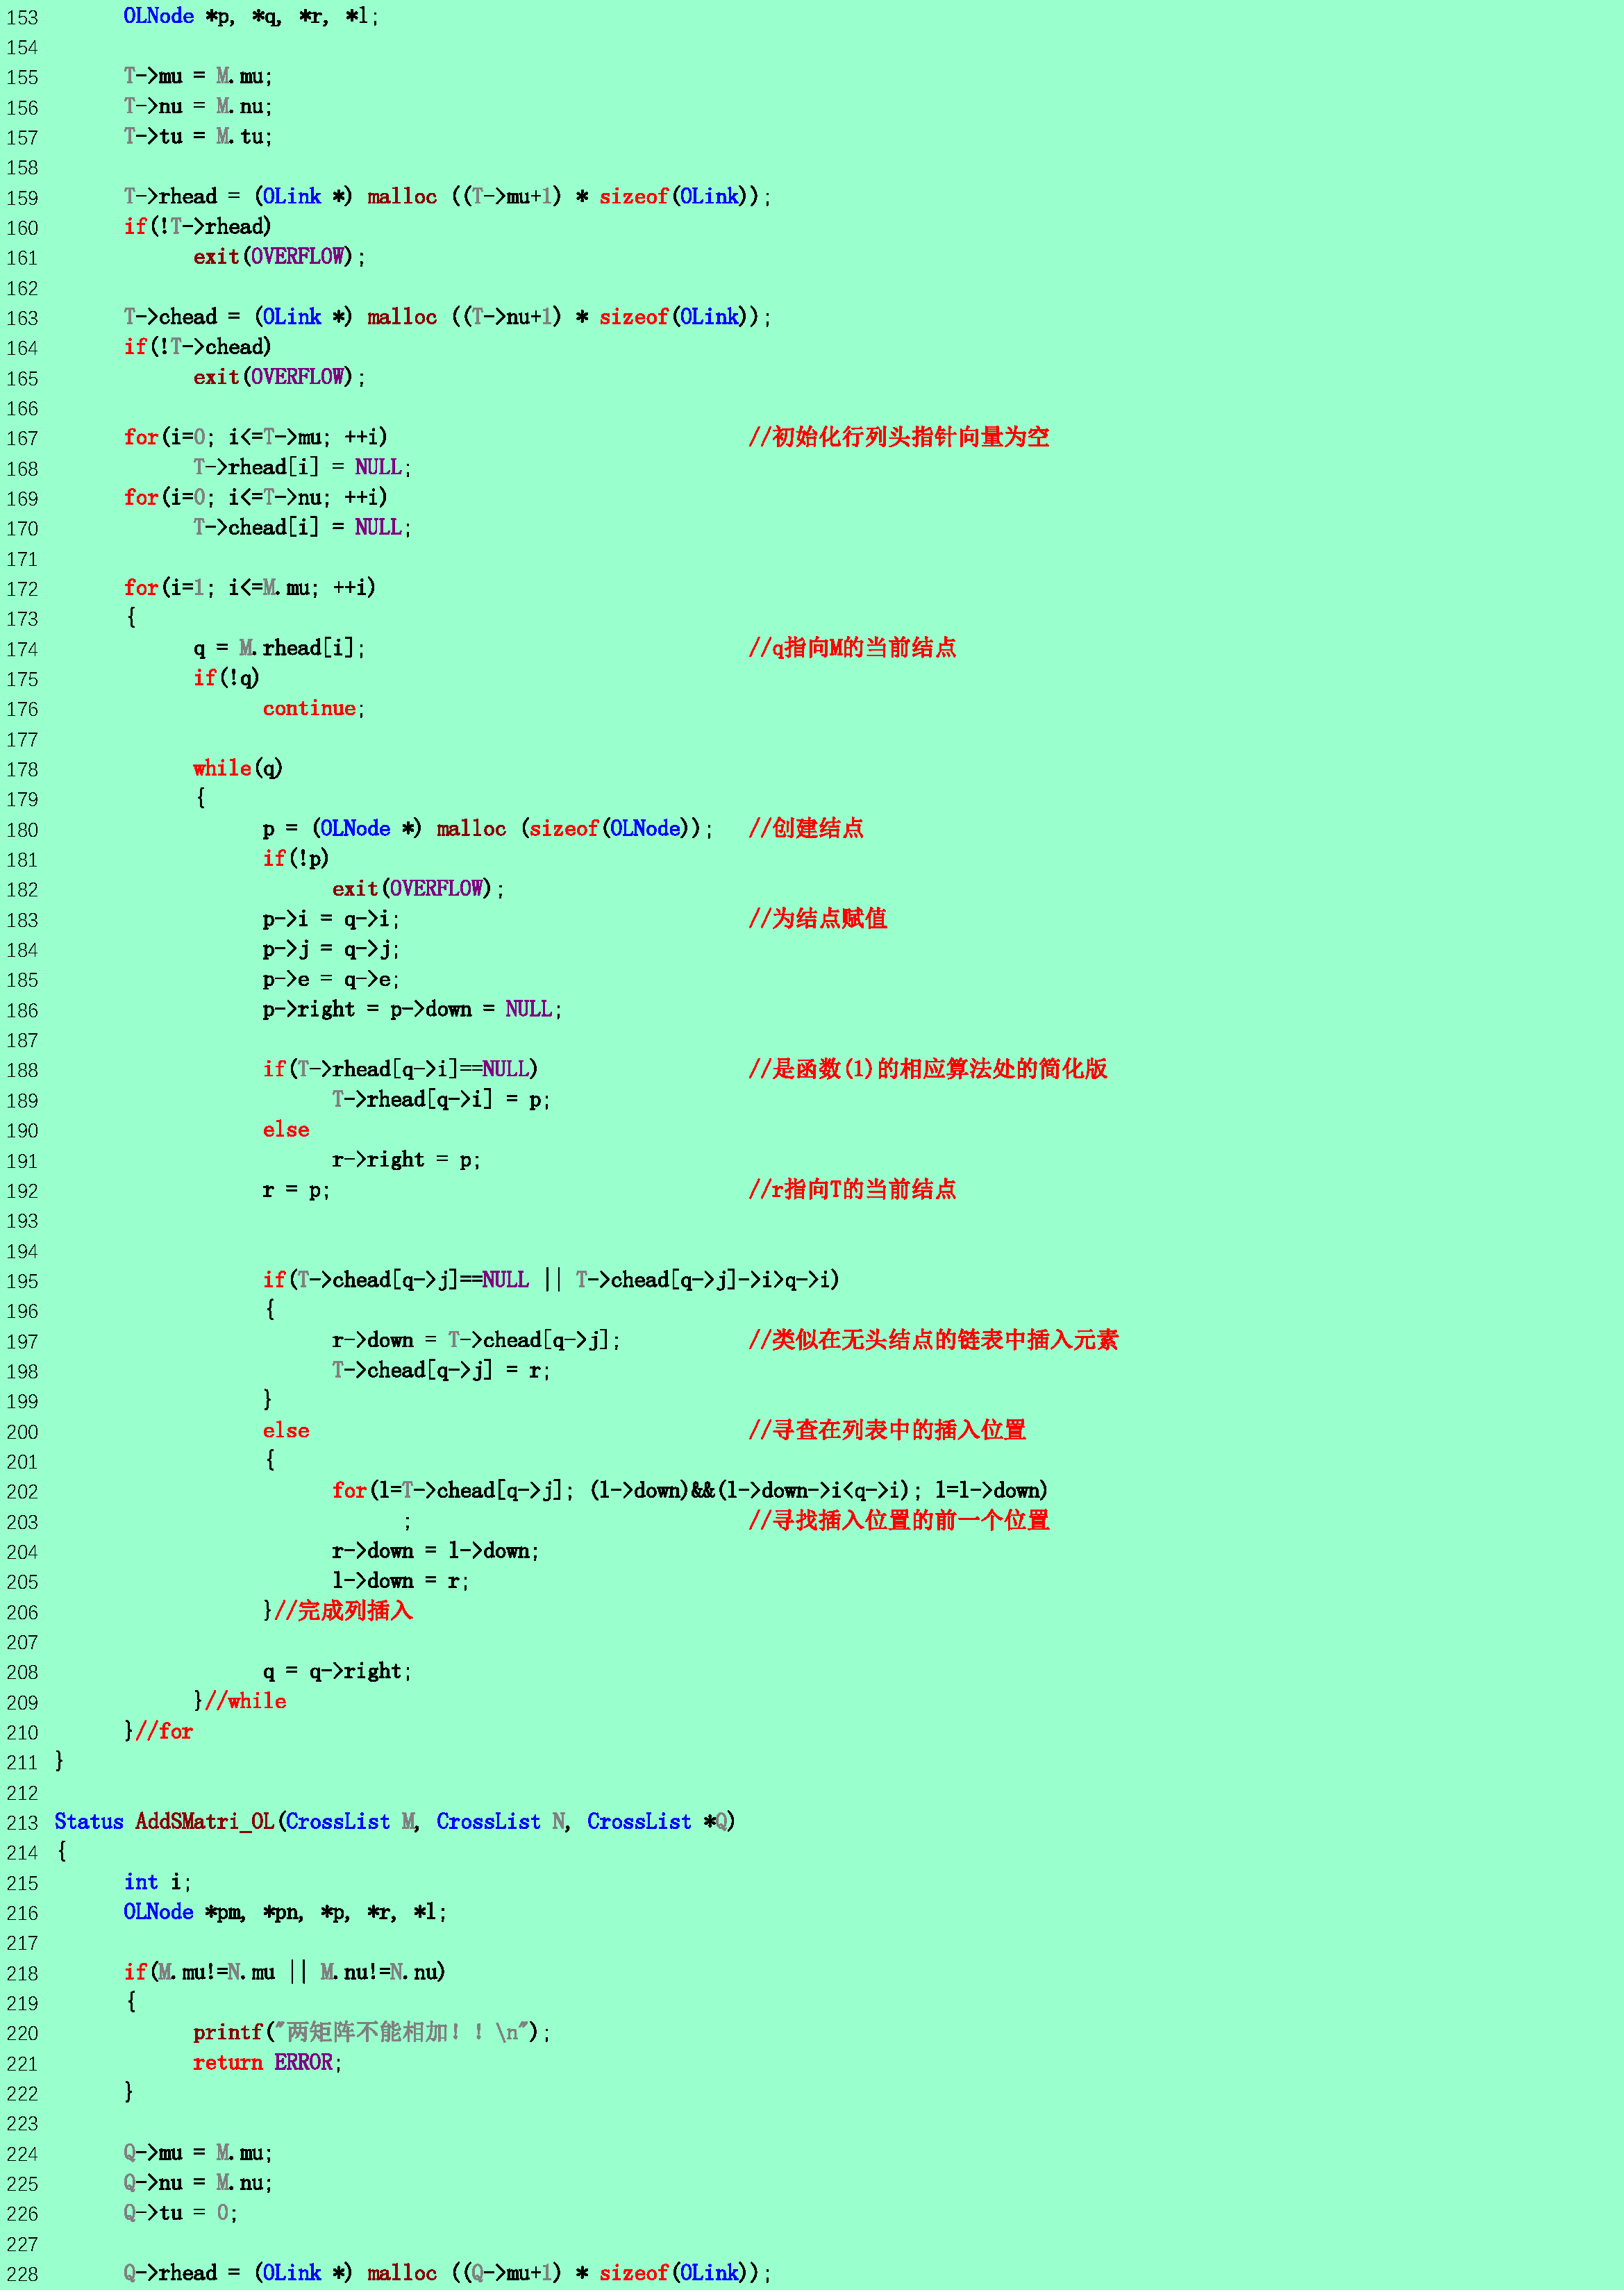Click comment '//创建结点'
This screenshot has height=2290, width=1624.
coord(806,828)
